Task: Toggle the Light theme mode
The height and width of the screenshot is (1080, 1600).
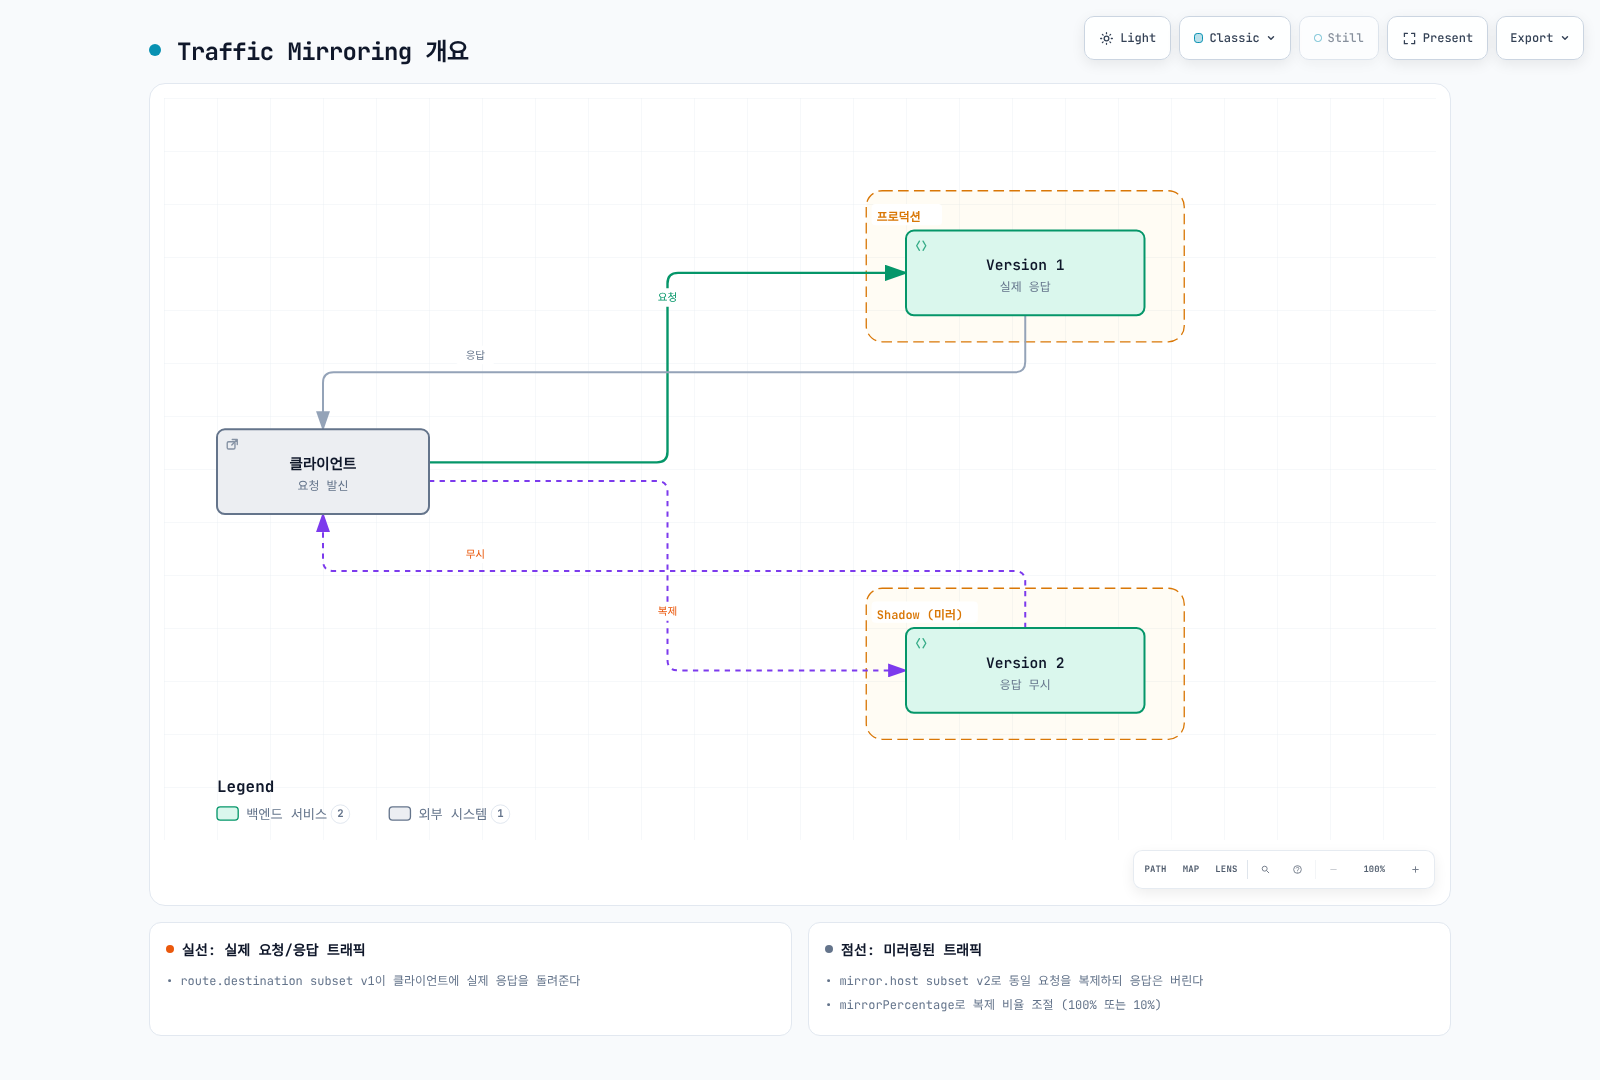Action: [x=1127, y=38]
